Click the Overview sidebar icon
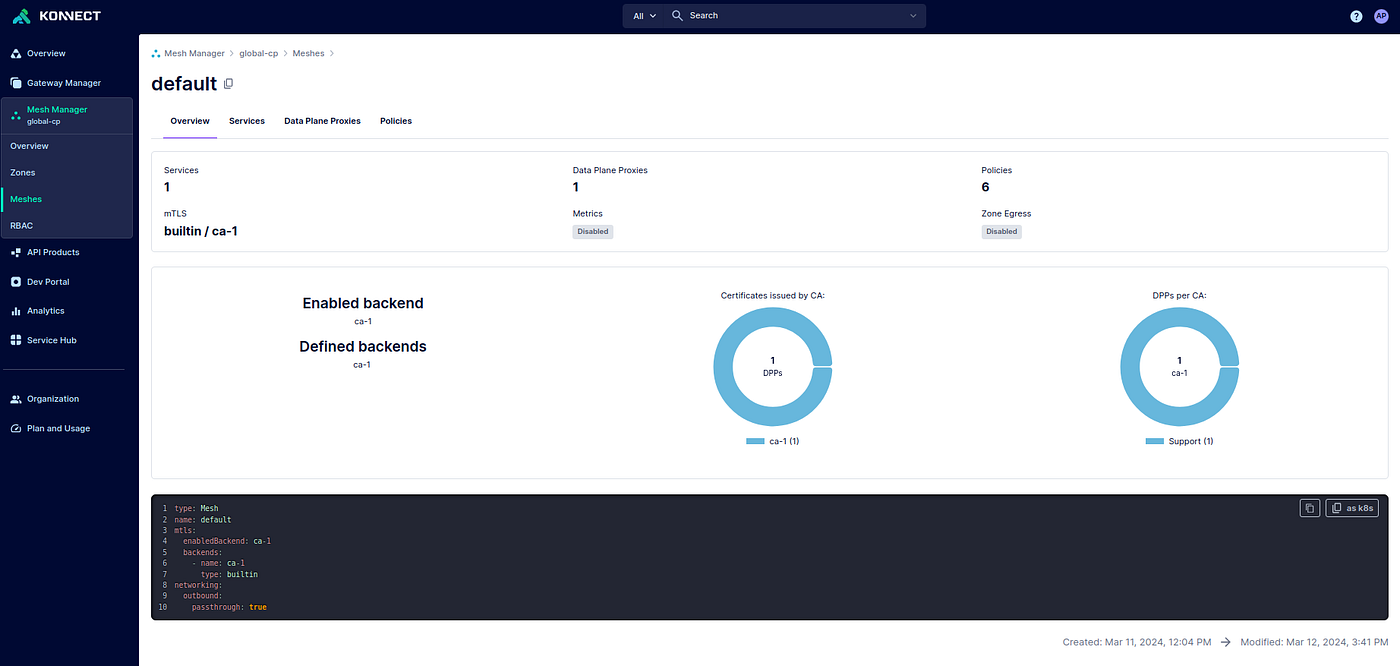Screen dimensions: 1400x666 [16, 54]
